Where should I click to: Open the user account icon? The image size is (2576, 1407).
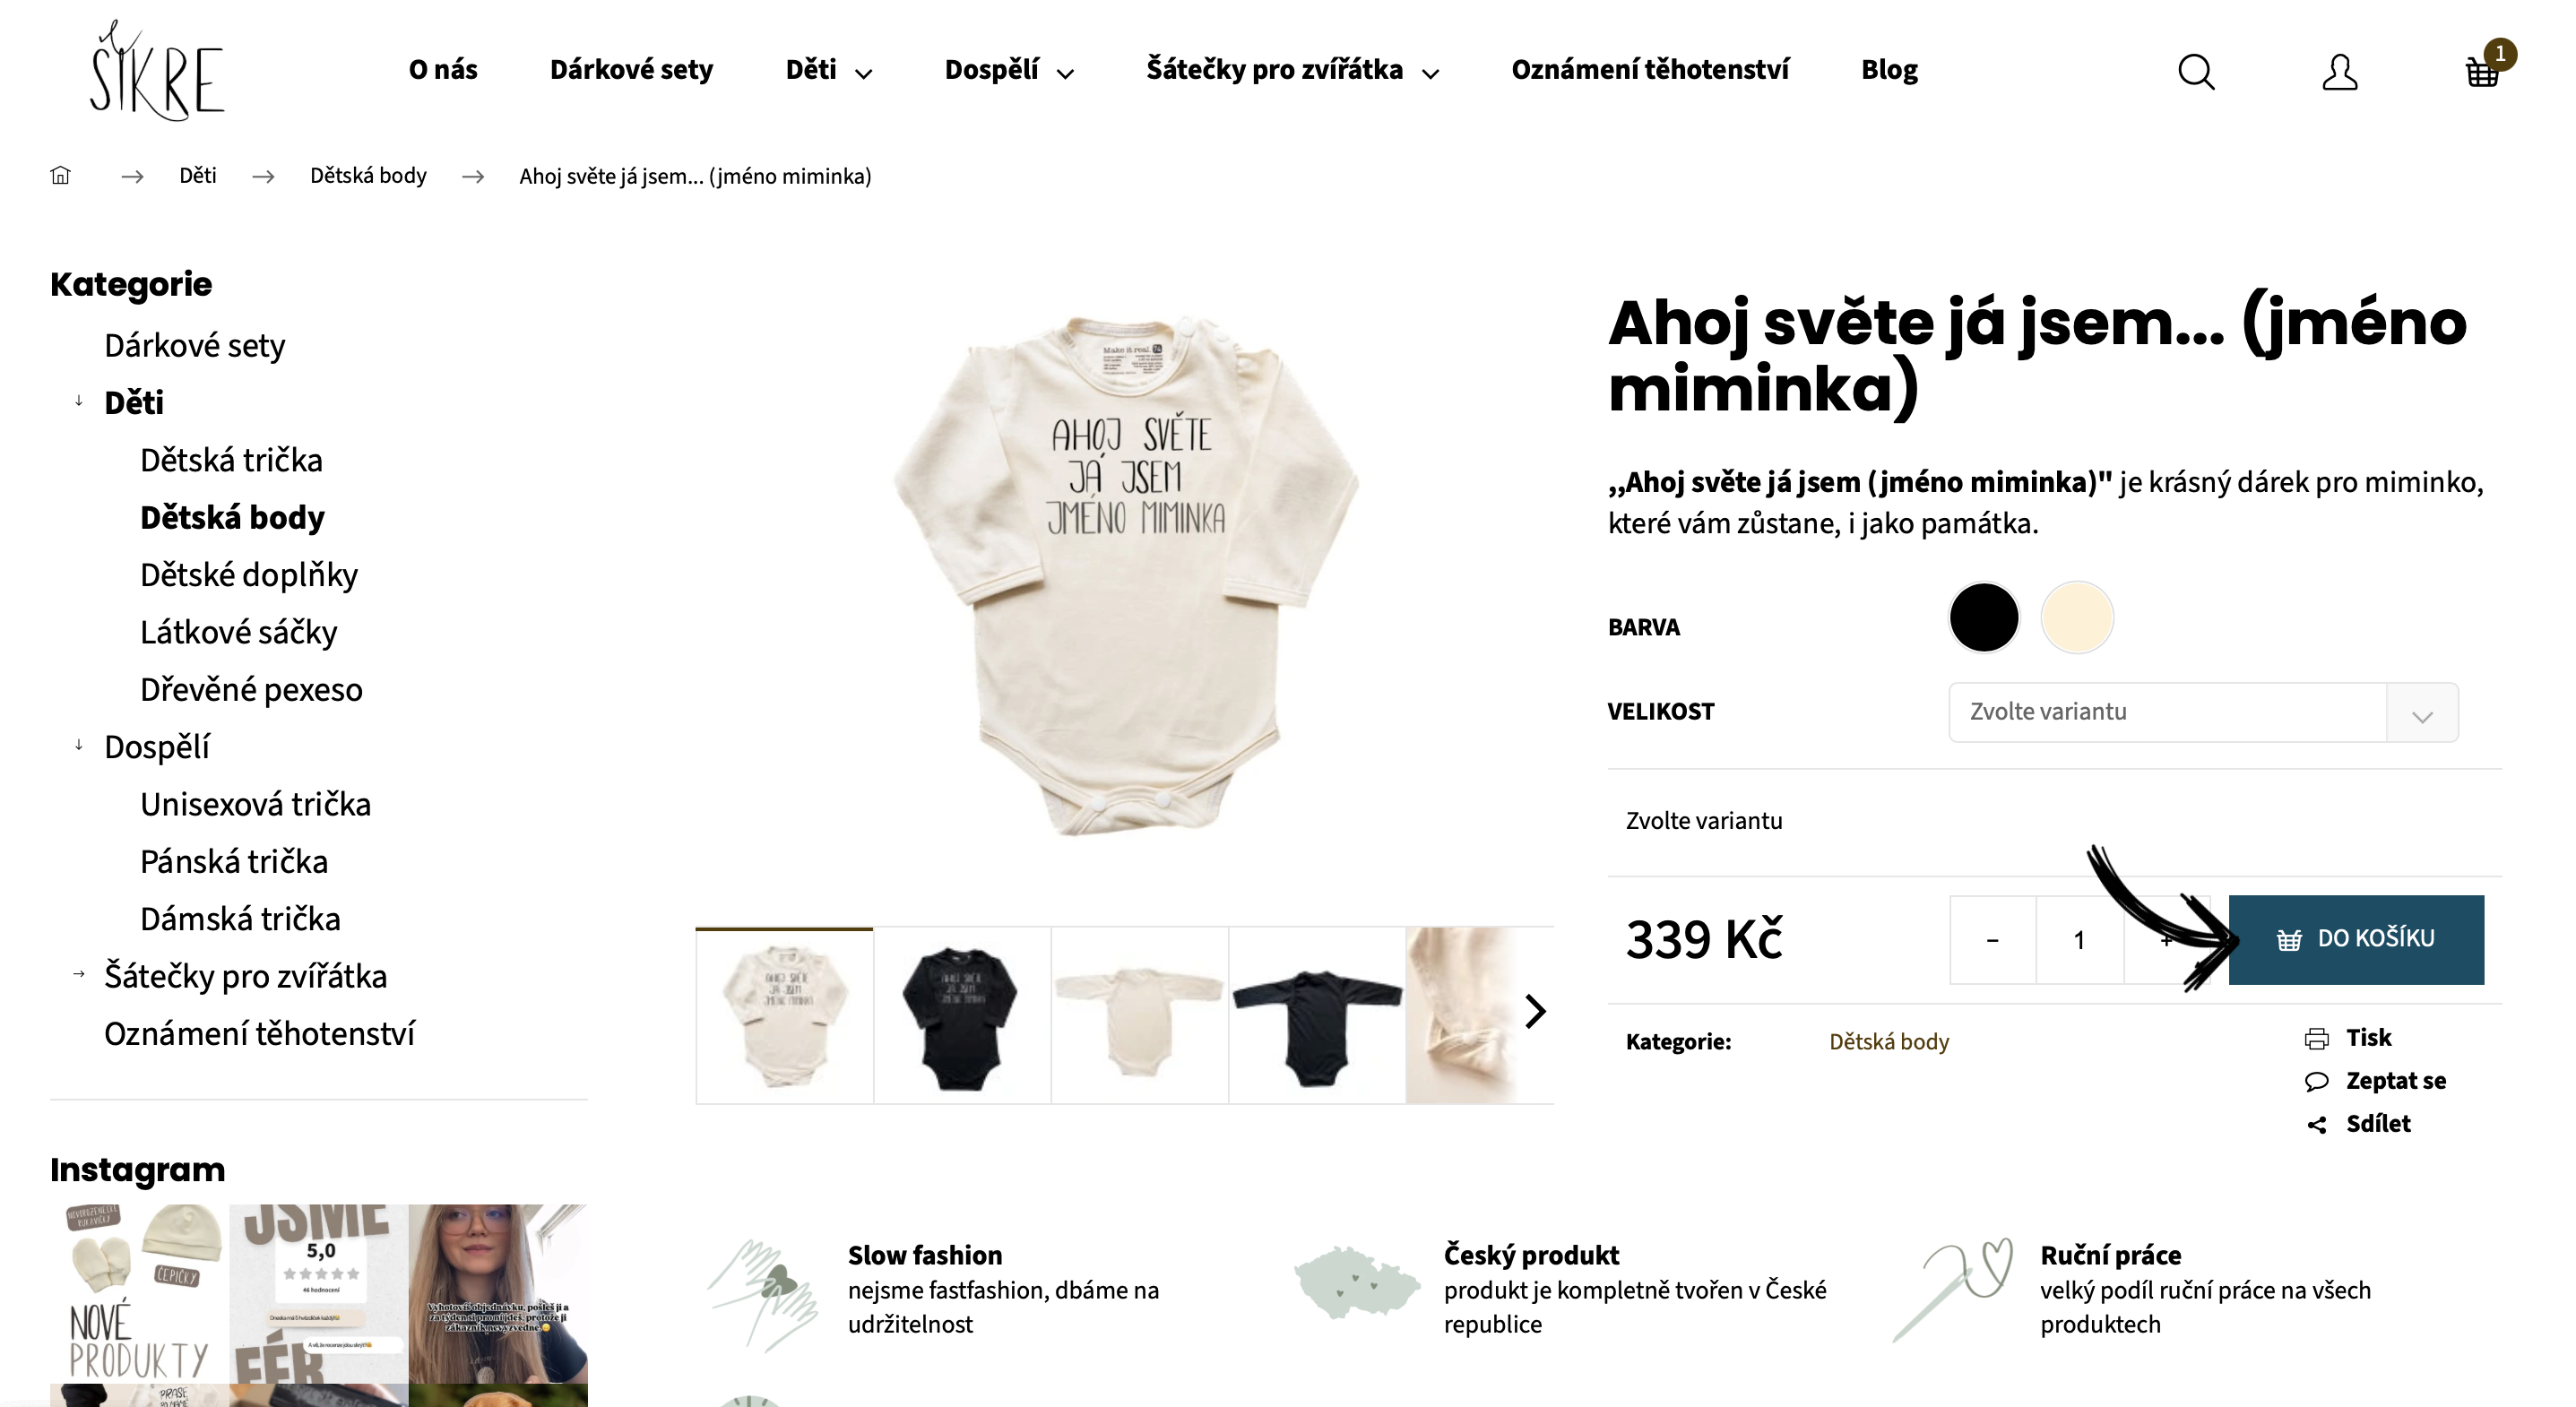pos(2339,71)
